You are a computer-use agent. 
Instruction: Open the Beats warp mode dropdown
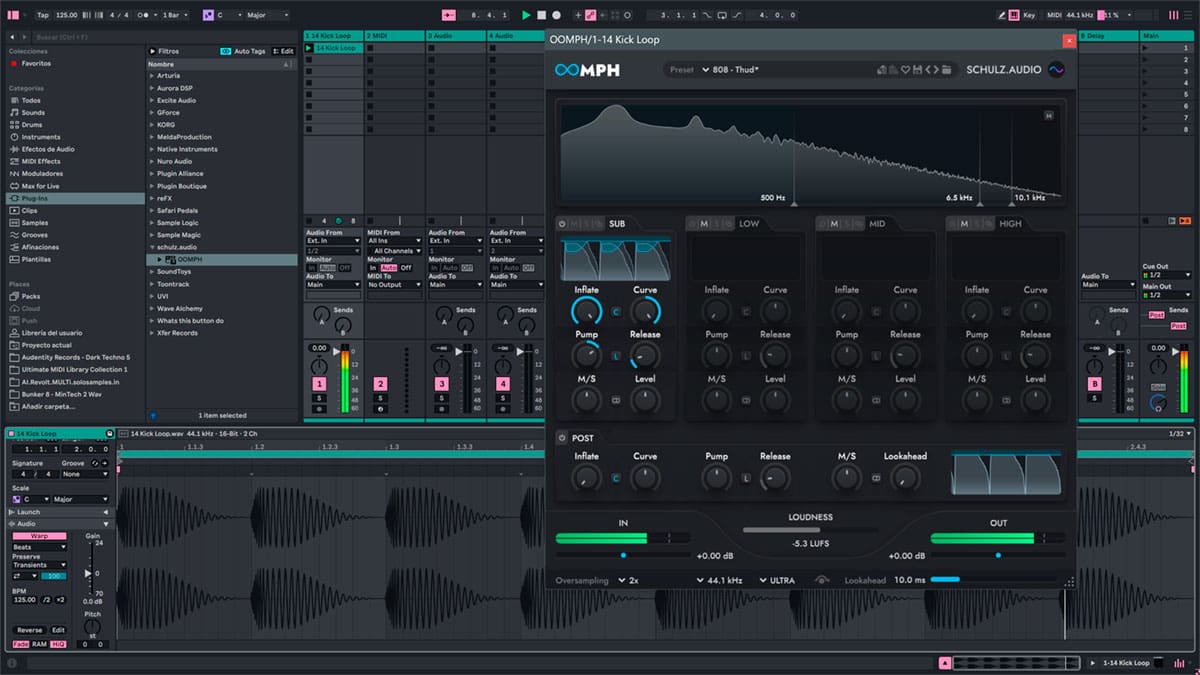coord(39,547)
